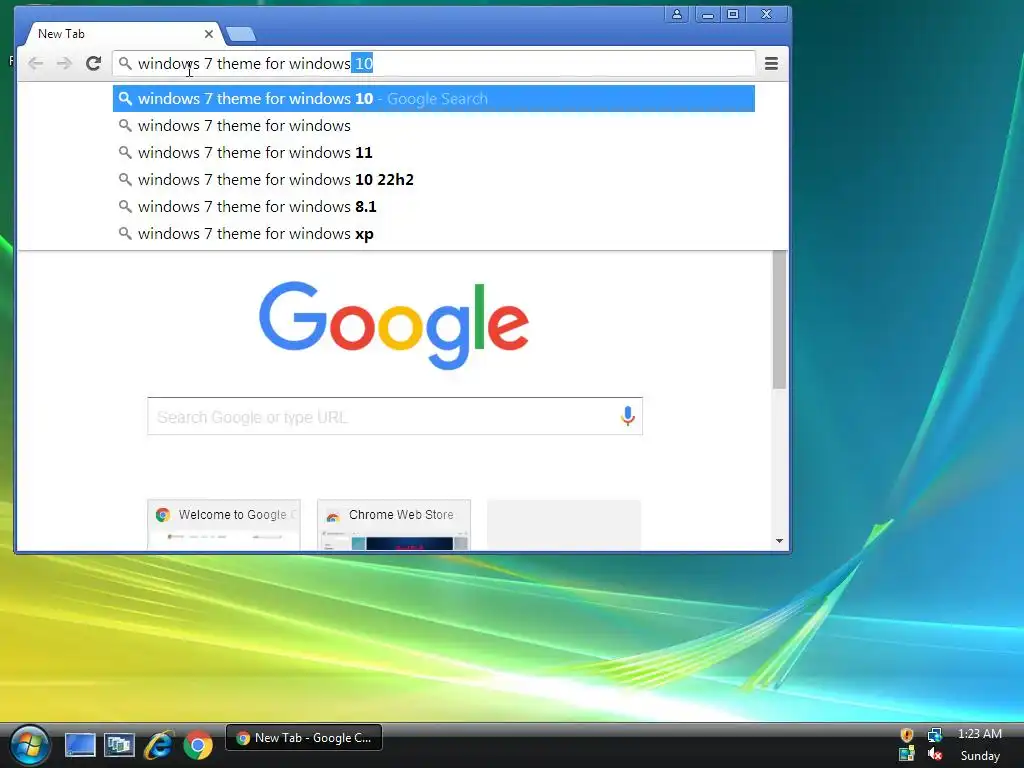
Task: Choose suggestion 'windows 7 theme for windows 10' Google Search
Action: [x=434, y=99]
